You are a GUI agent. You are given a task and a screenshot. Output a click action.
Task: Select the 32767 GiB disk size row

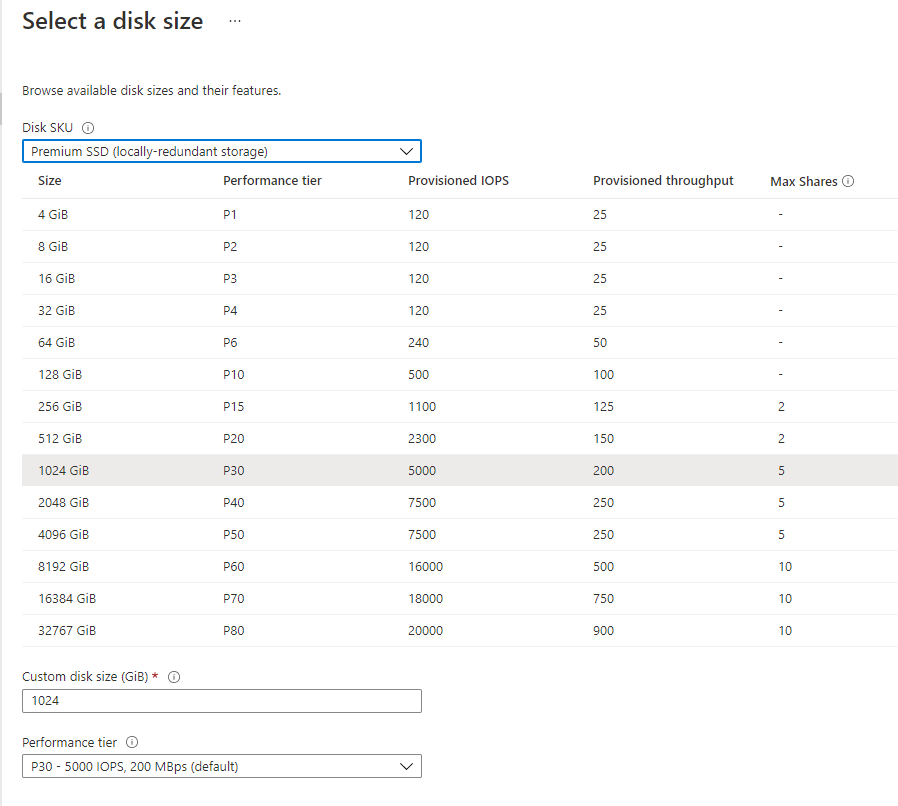pos(460,631)
